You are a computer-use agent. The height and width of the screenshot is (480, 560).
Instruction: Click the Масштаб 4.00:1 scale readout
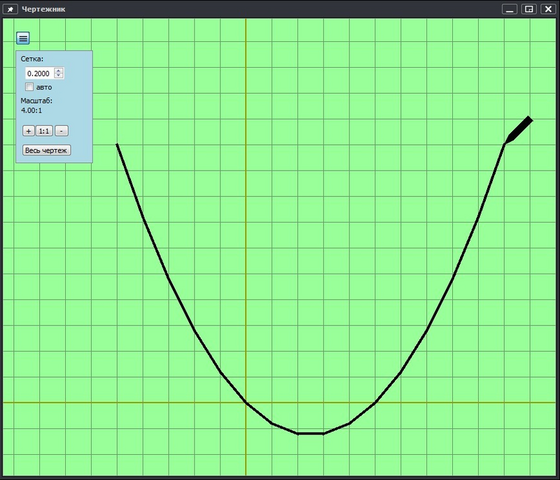point(31,110)
